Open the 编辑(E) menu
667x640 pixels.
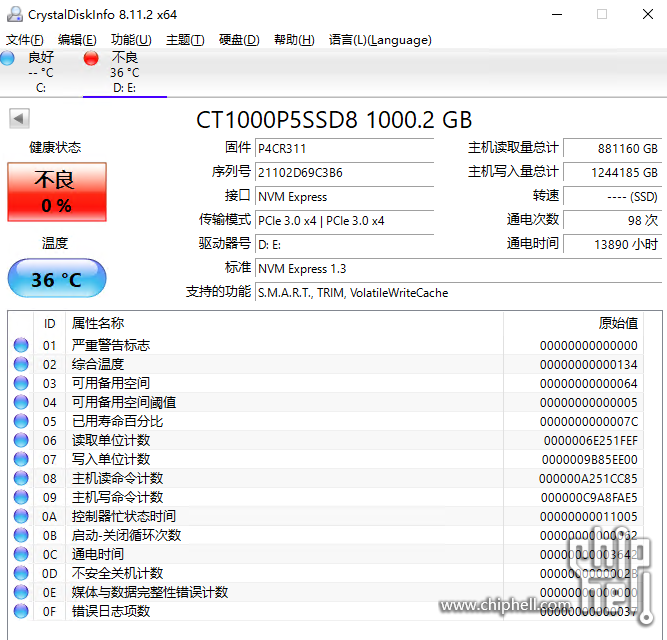tap(77, 40)
